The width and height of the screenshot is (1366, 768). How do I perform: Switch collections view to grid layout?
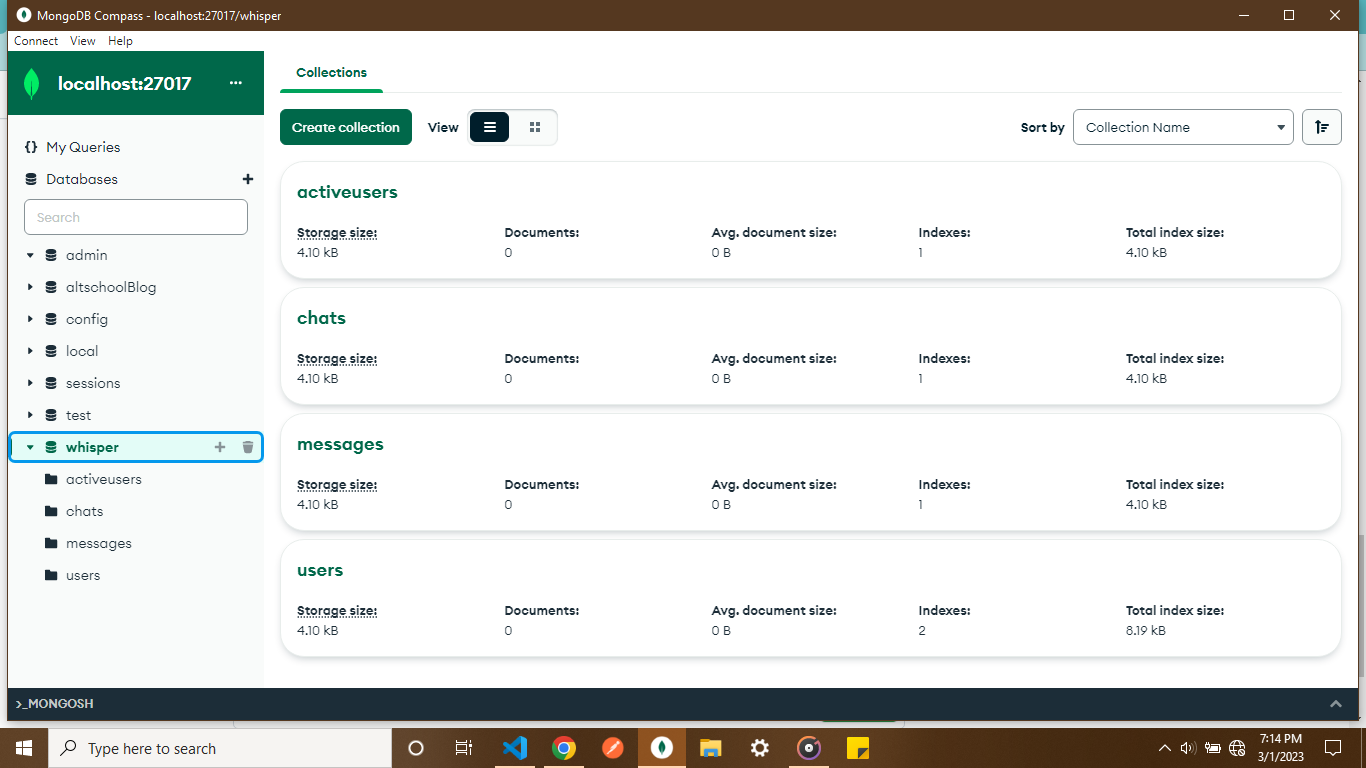coord(535,127)
